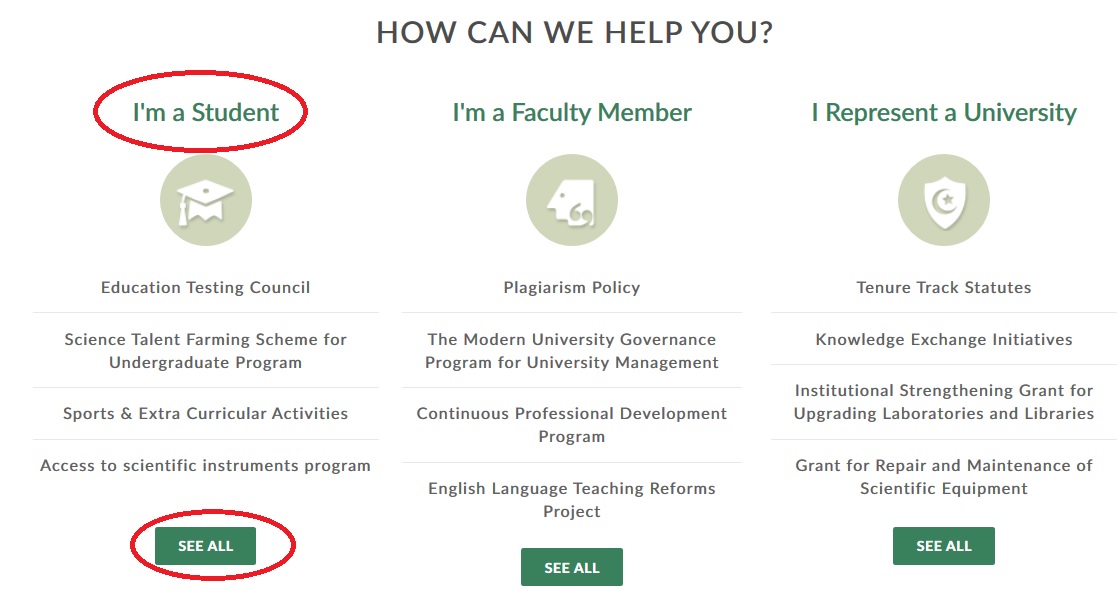Open Science Talent Farming Scheme link

click(205, 351)
